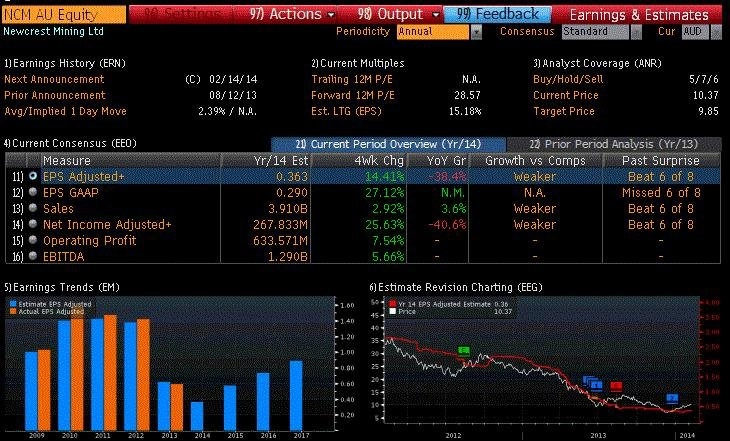Select the Operating Profit radio button
The image size is (730, 441).
click(33, 240)
